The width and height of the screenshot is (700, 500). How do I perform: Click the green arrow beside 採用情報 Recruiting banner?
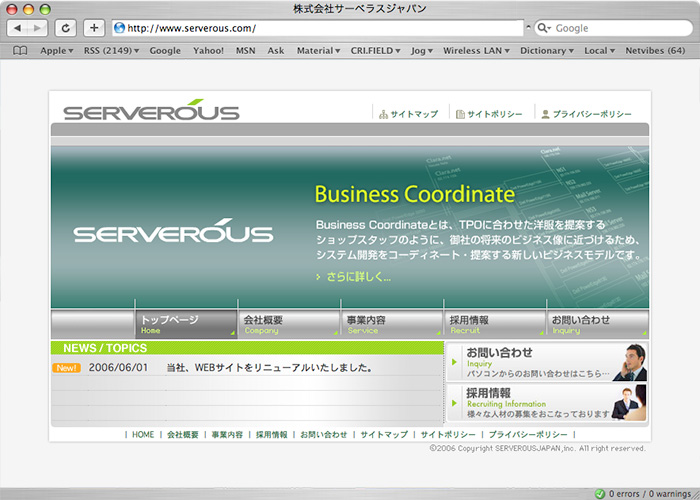454,403
